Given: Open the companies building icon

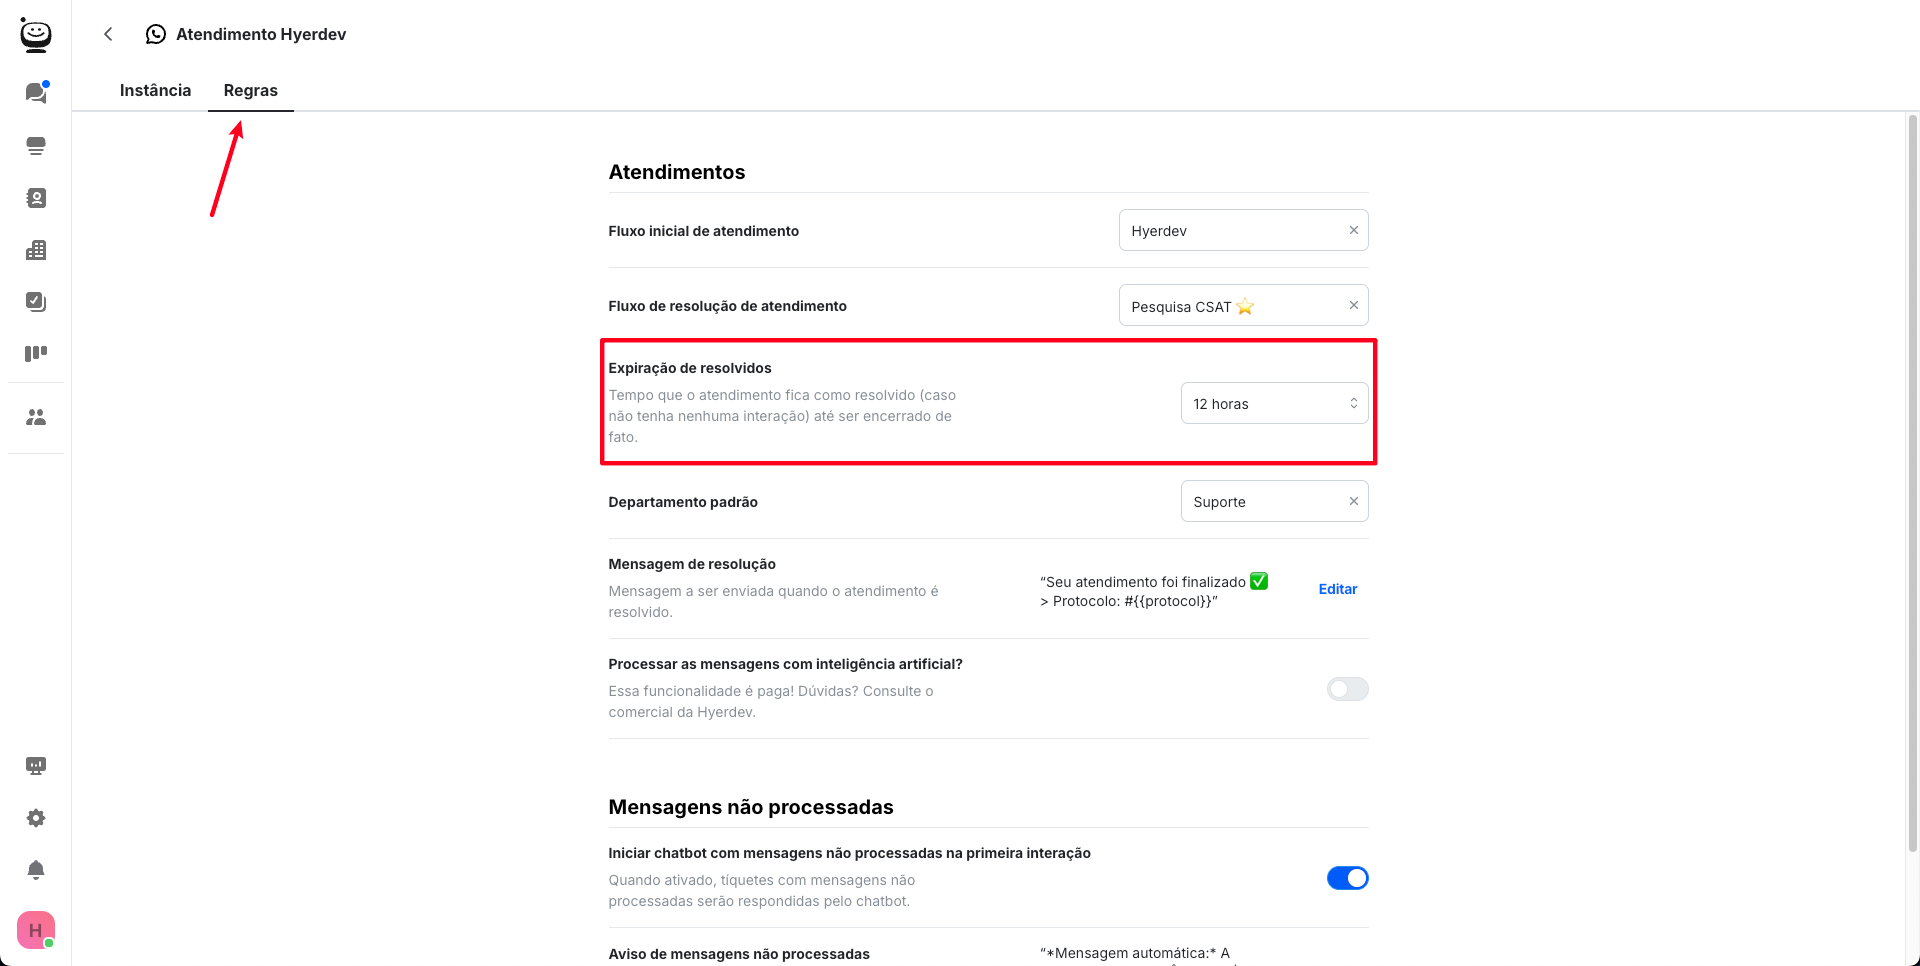Looking at the screenshot, I should 36,250.
